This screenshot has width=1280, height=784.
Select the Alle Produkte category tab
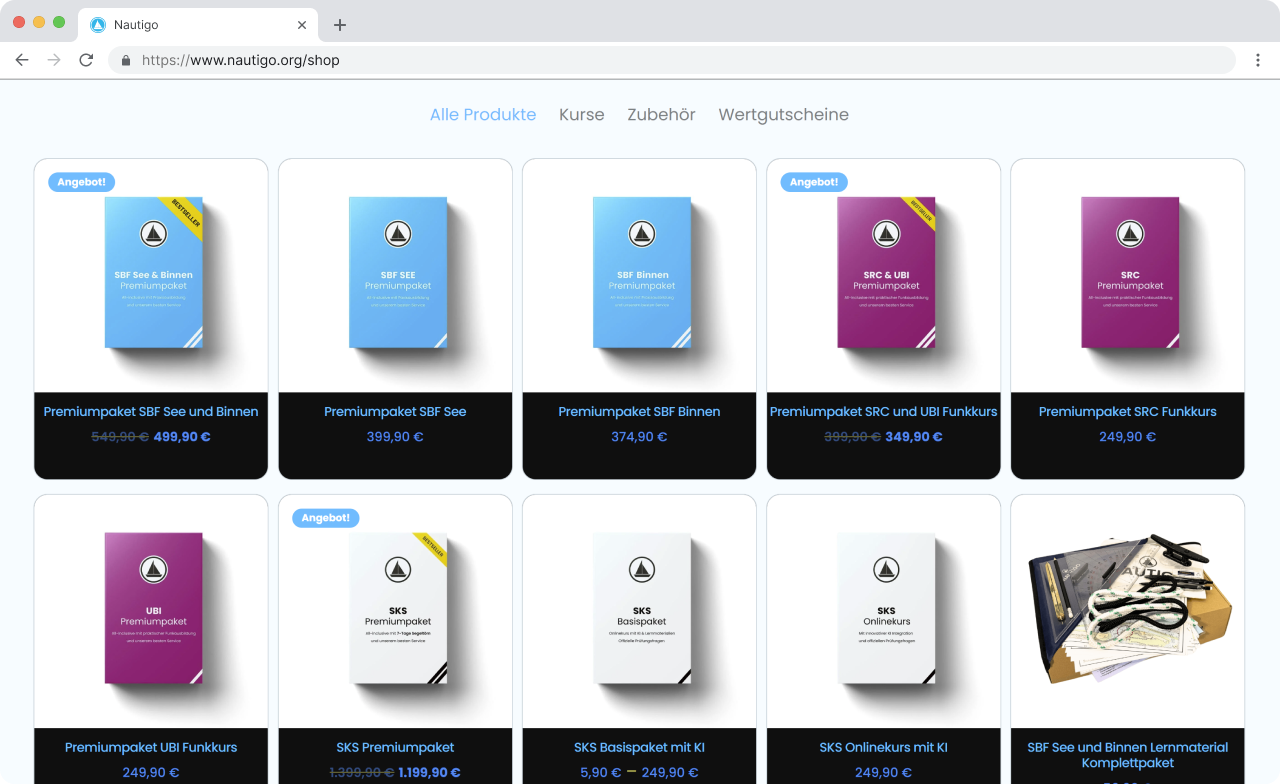click(483, 115)
